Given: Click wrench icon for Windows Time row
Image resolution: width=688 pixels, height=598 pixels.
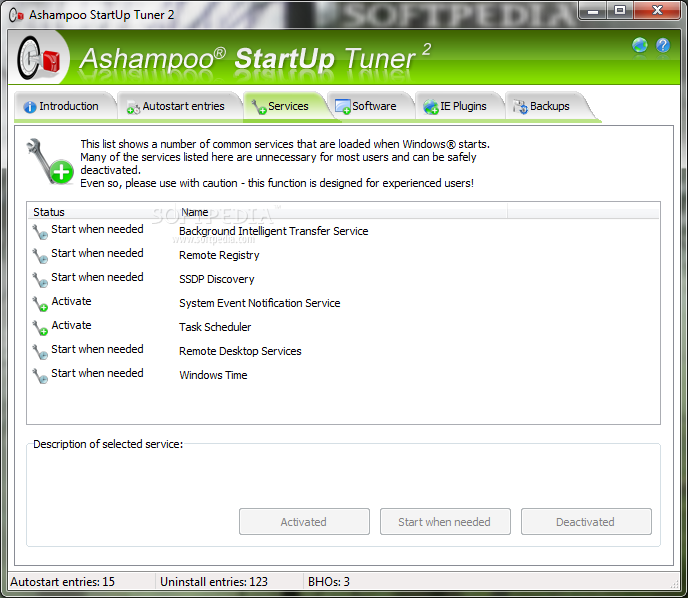Looking at the screenshot, I should pyautogui.click(x=40, y=376).
